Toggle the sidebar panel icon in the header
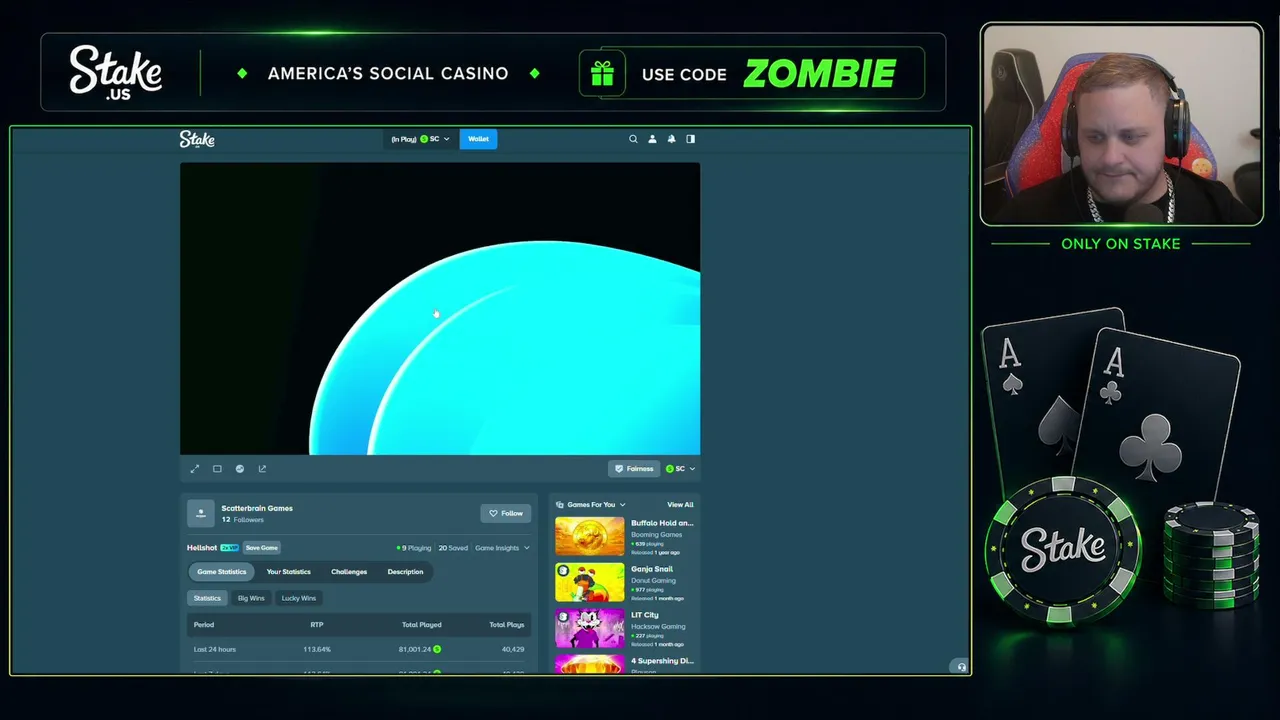 (690, 139)
